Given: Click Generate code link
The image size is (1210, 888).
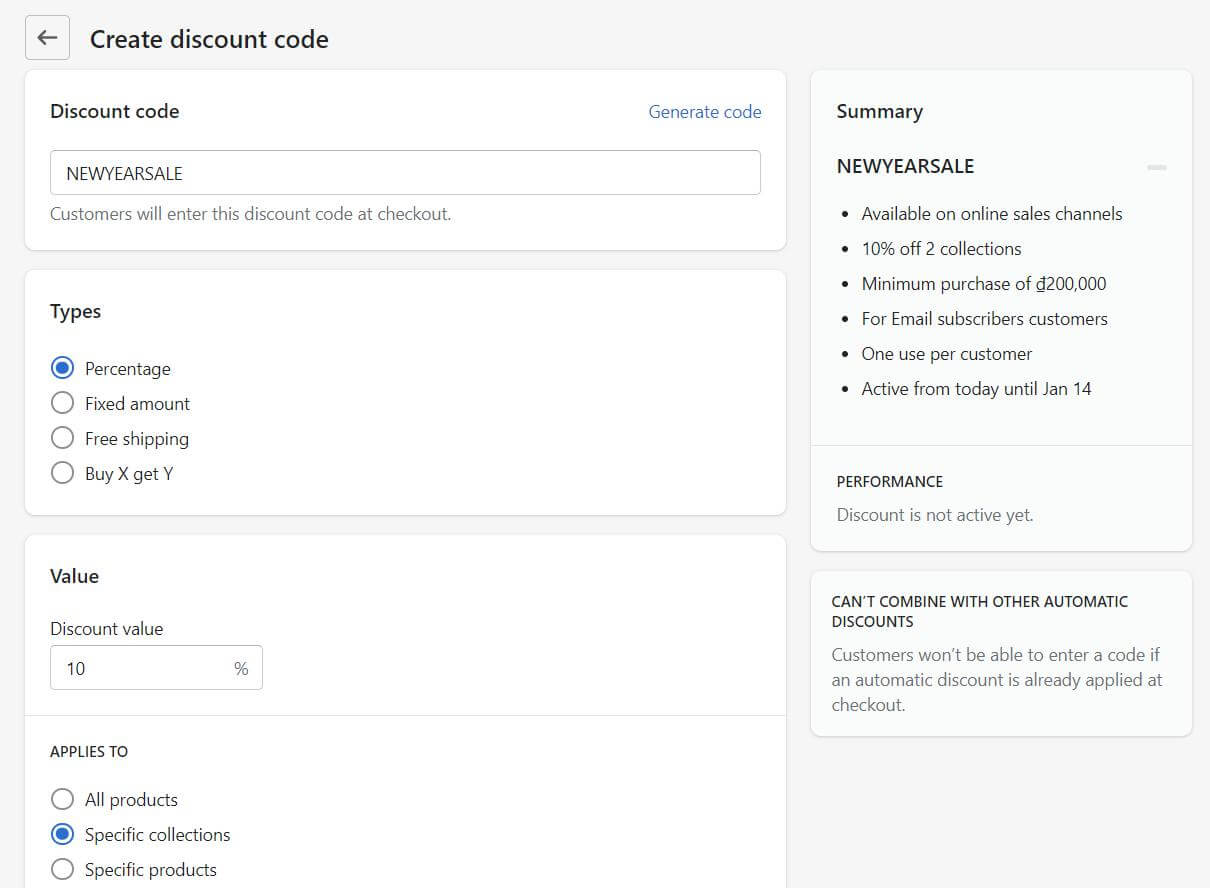Looking at the screenshot, I should click(x=705, y=112).
